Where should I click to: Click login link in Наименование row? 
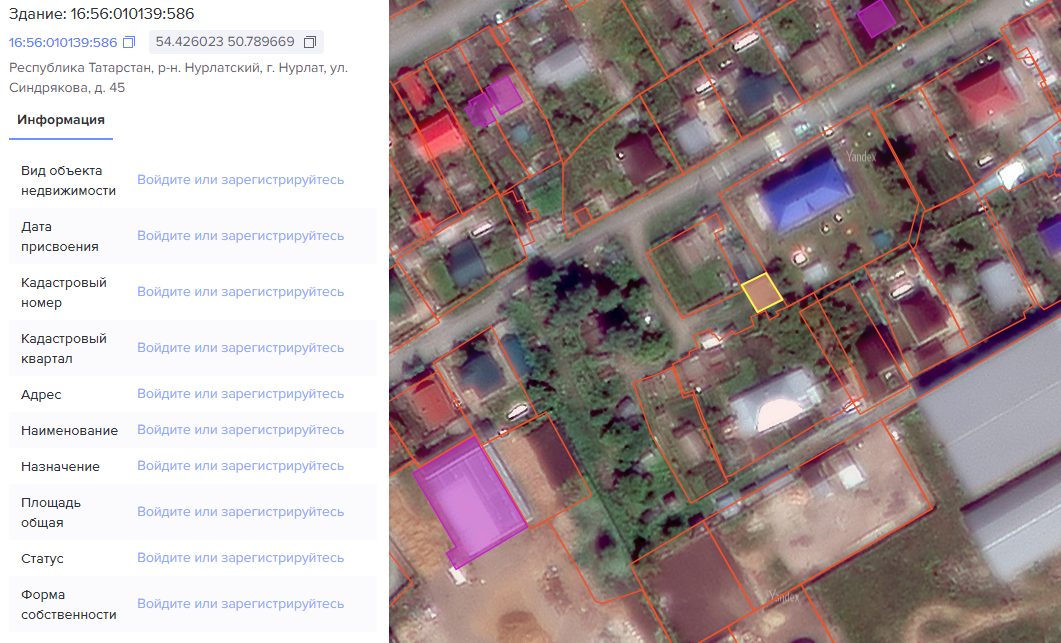pos(240,430)
